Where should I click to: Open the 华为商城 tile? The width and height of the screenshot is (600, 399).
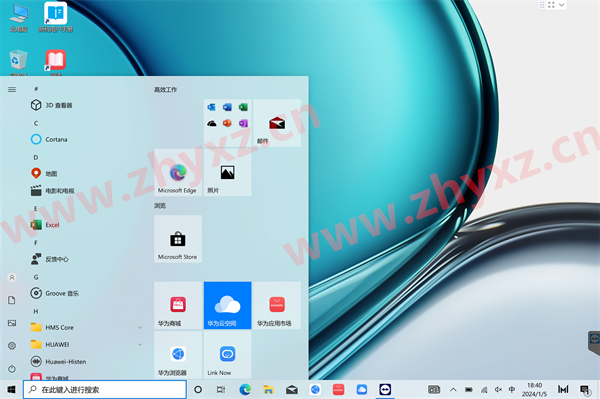178,305
